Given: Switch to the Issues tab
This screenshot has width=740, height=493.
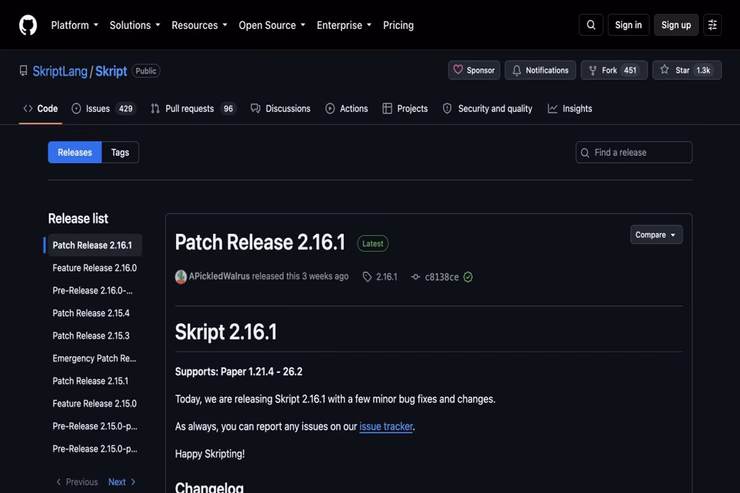Looking at the screenshot, I should point(103,109).
